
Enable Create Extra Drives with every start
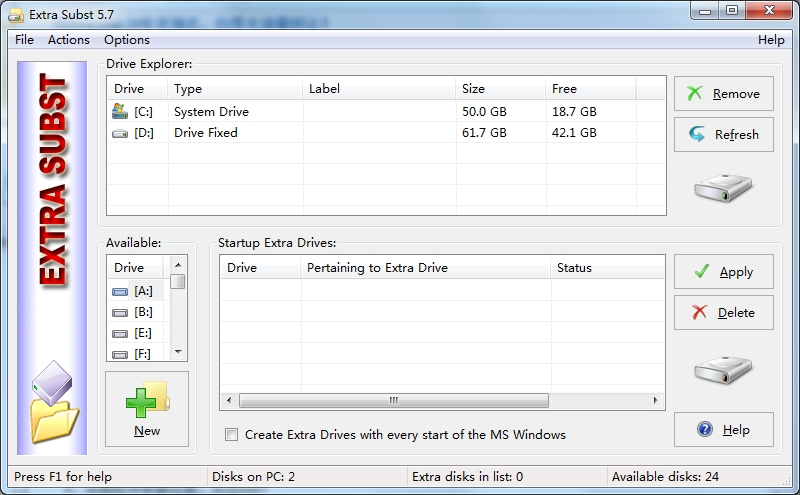232,435
